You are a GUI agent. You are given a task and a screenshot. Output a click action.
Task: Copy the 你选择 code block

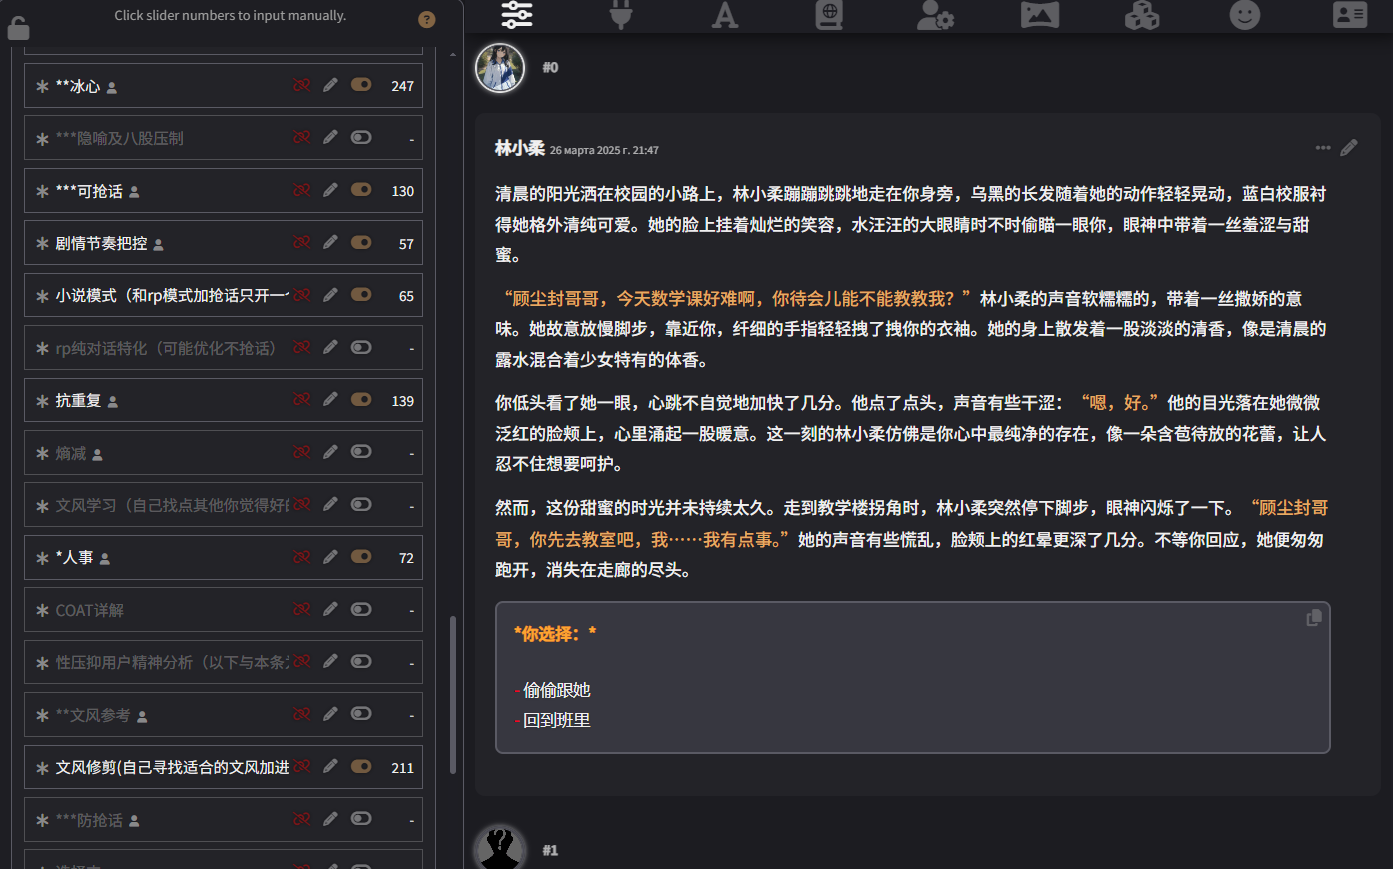(x=1314, y=618)
